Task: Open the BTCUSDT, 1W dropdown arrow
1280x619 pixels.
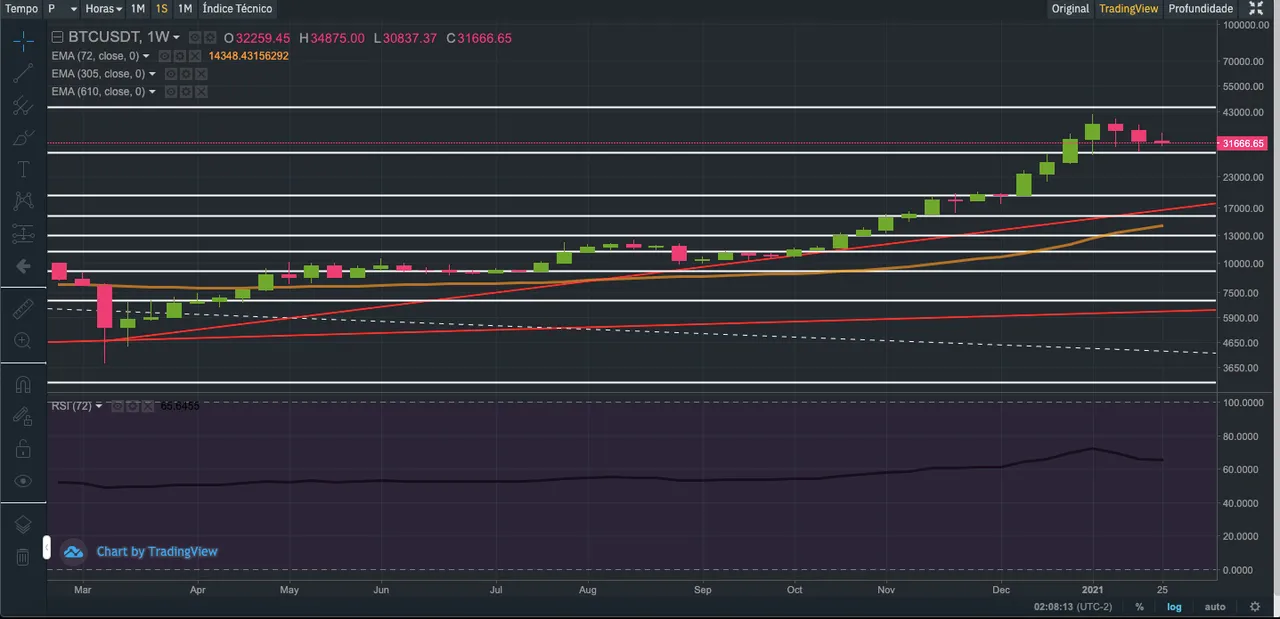Action: click(x=177, y=38)
